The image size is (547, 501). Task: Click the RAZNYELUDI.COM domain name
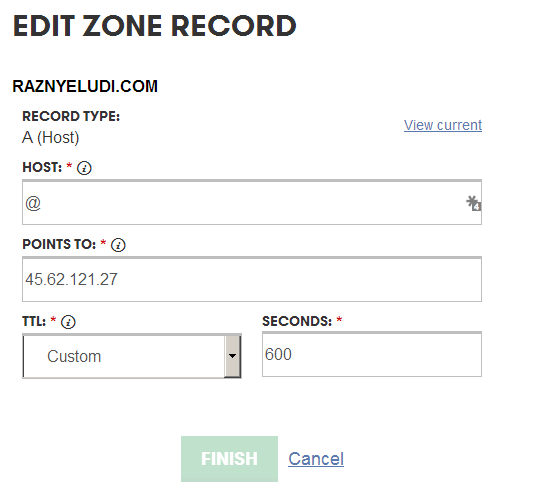[x=85, y=87]
